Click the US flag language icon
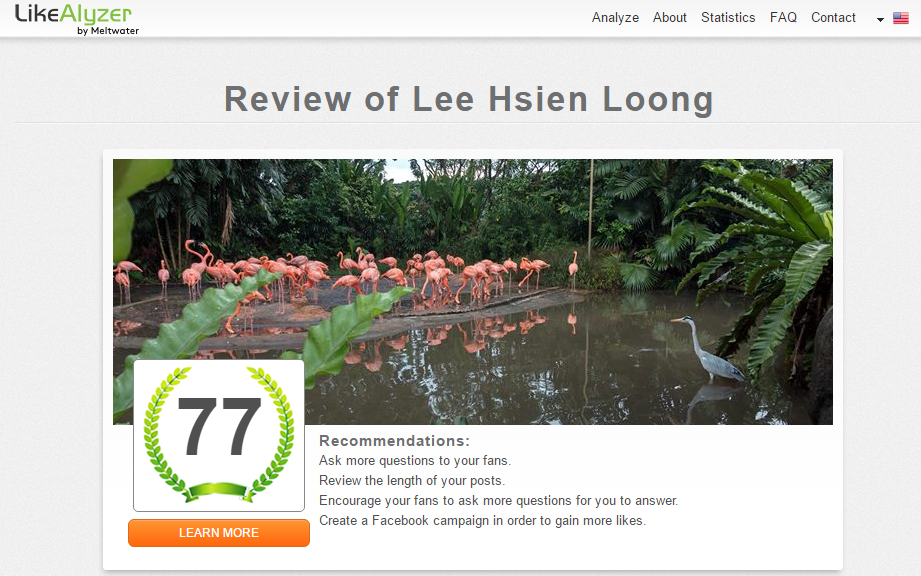Image resolution: width=921 pixels, height=576 pixels. coord(900,18)
